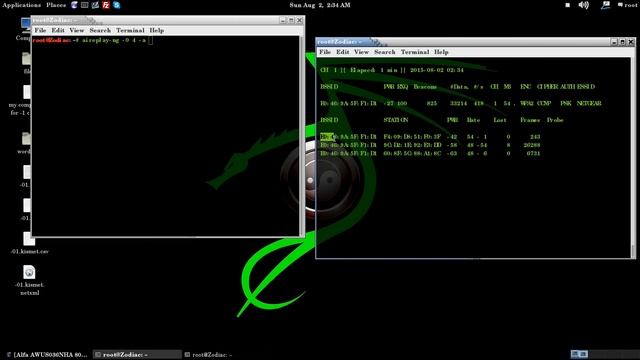
Task: Open Search menu in right terminal window
Action: 384,52
